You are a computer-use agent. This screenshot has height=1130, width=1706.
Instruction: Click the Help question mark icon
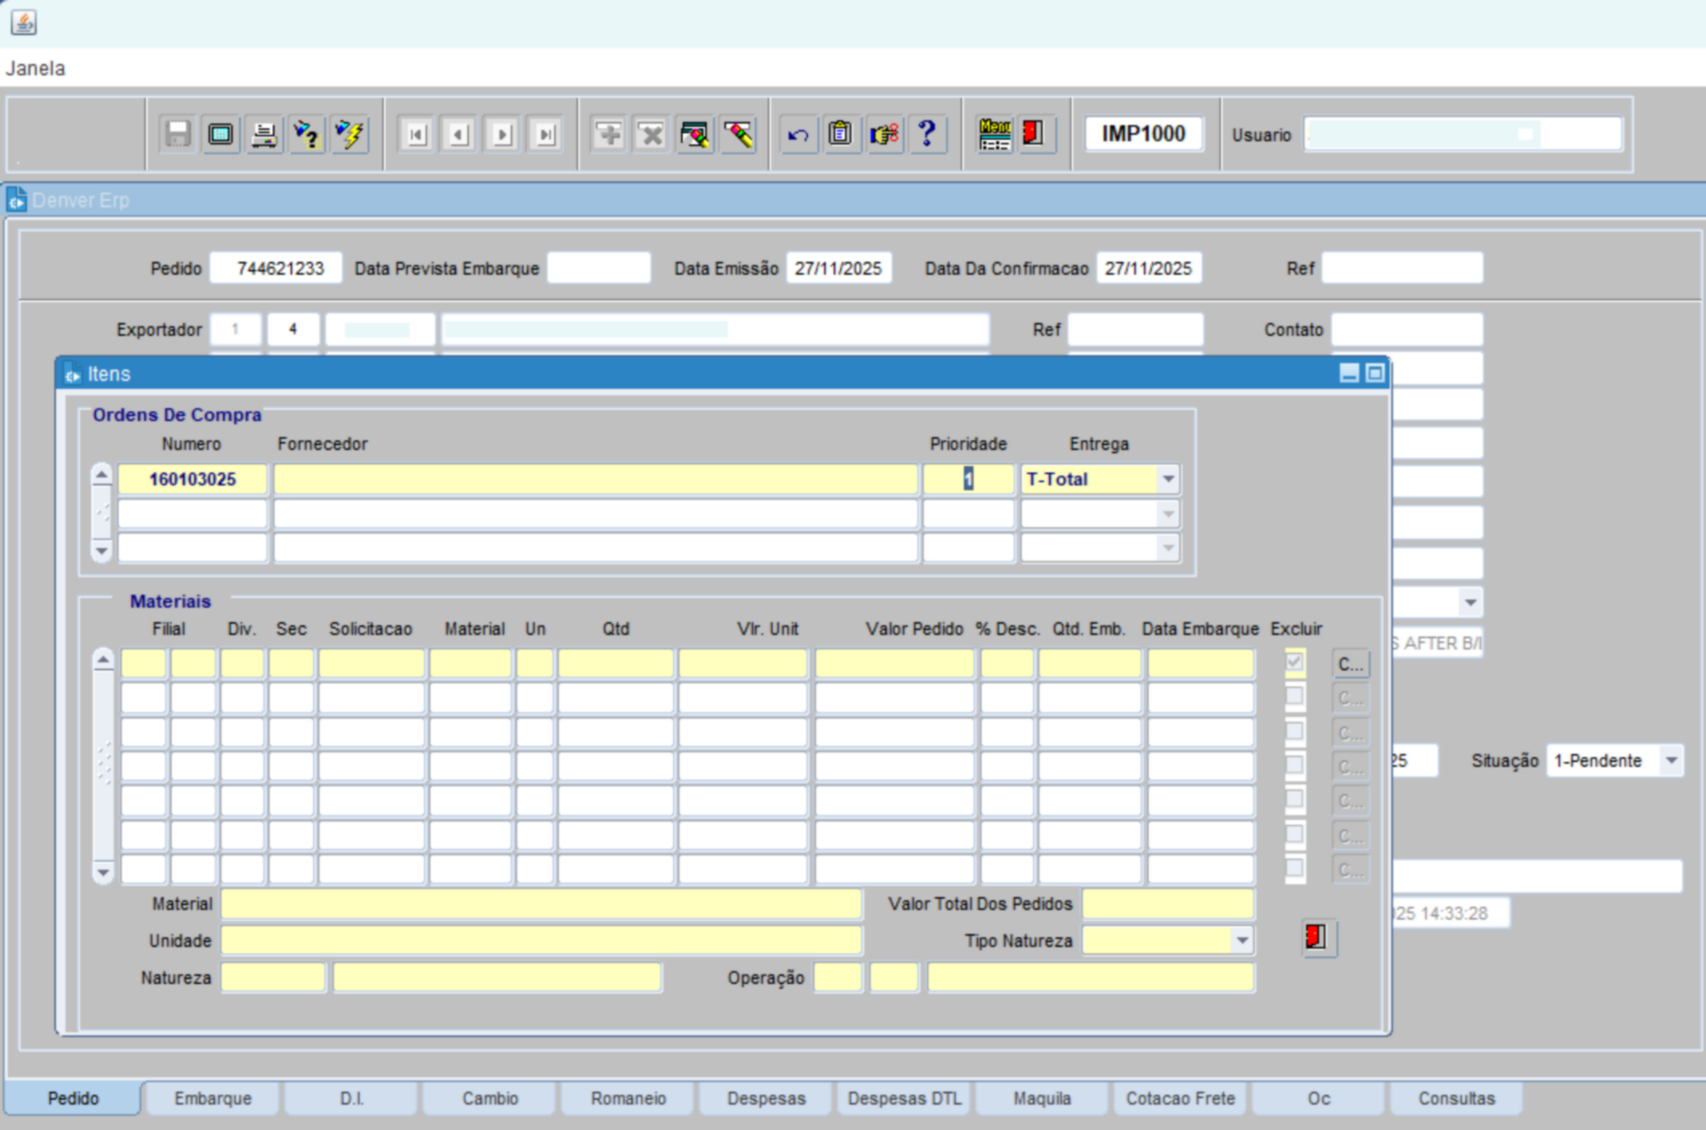pyautogui.click(x=927, y=134)
